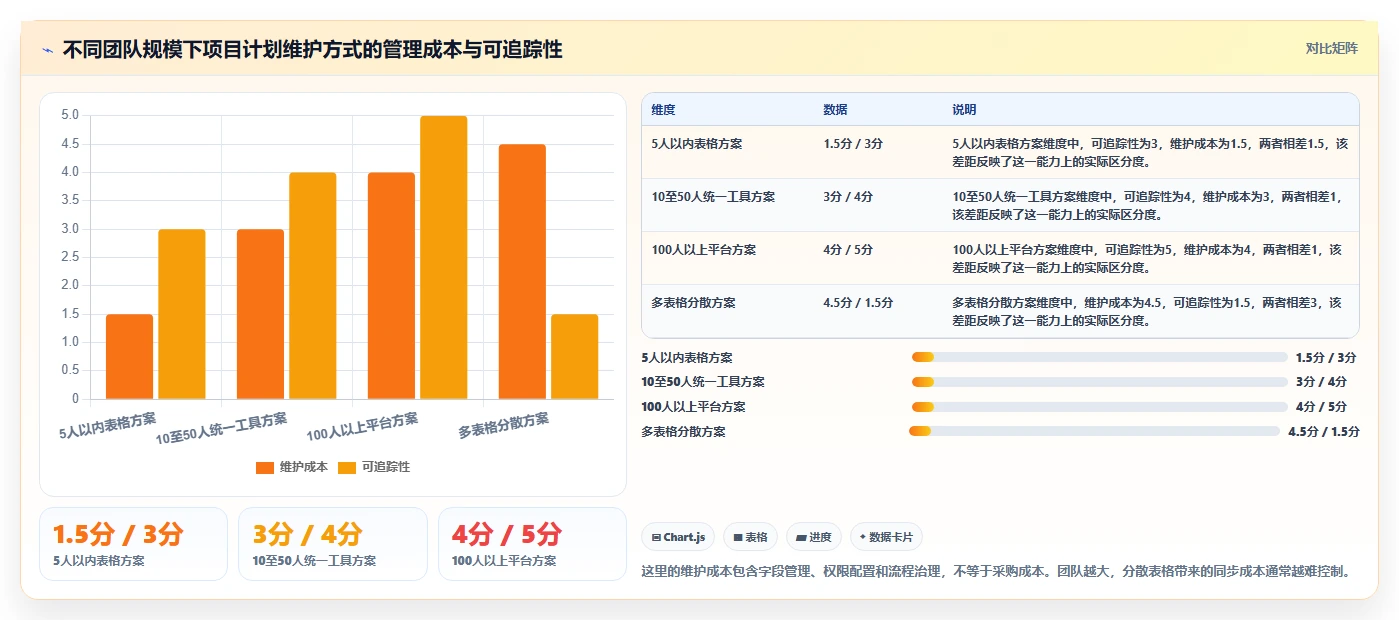Select the 多表格分散方案 table row name
The width and height of the screenshot is (1399, 620).
pyautogui.click(x=693, y=303)
